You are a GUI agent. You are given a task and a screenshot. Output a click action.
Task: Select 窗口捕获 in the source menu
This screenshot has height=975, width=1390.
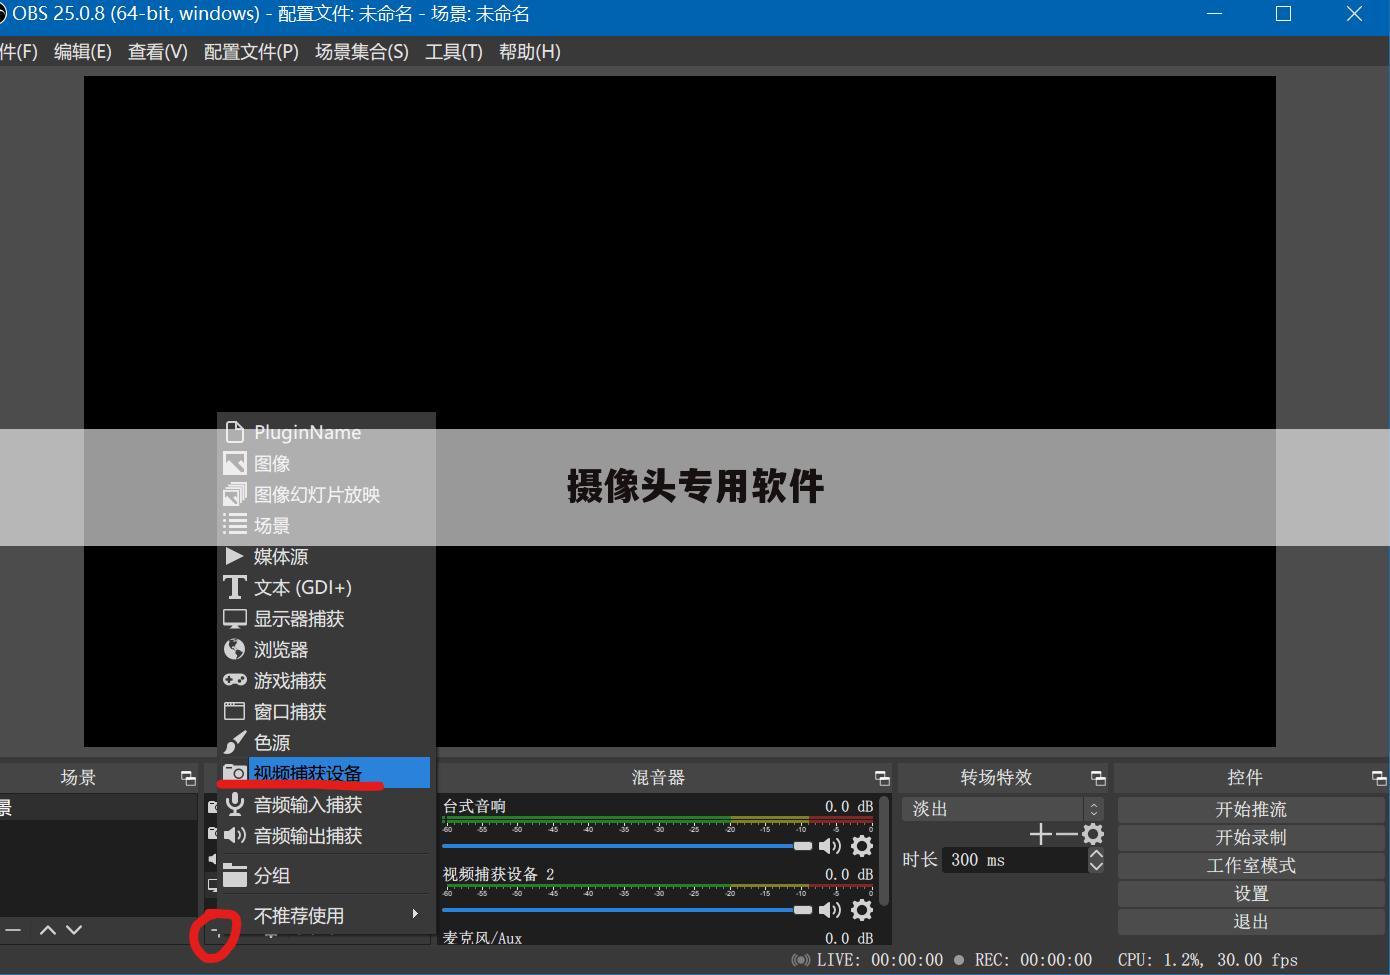(x=326, y=711)
